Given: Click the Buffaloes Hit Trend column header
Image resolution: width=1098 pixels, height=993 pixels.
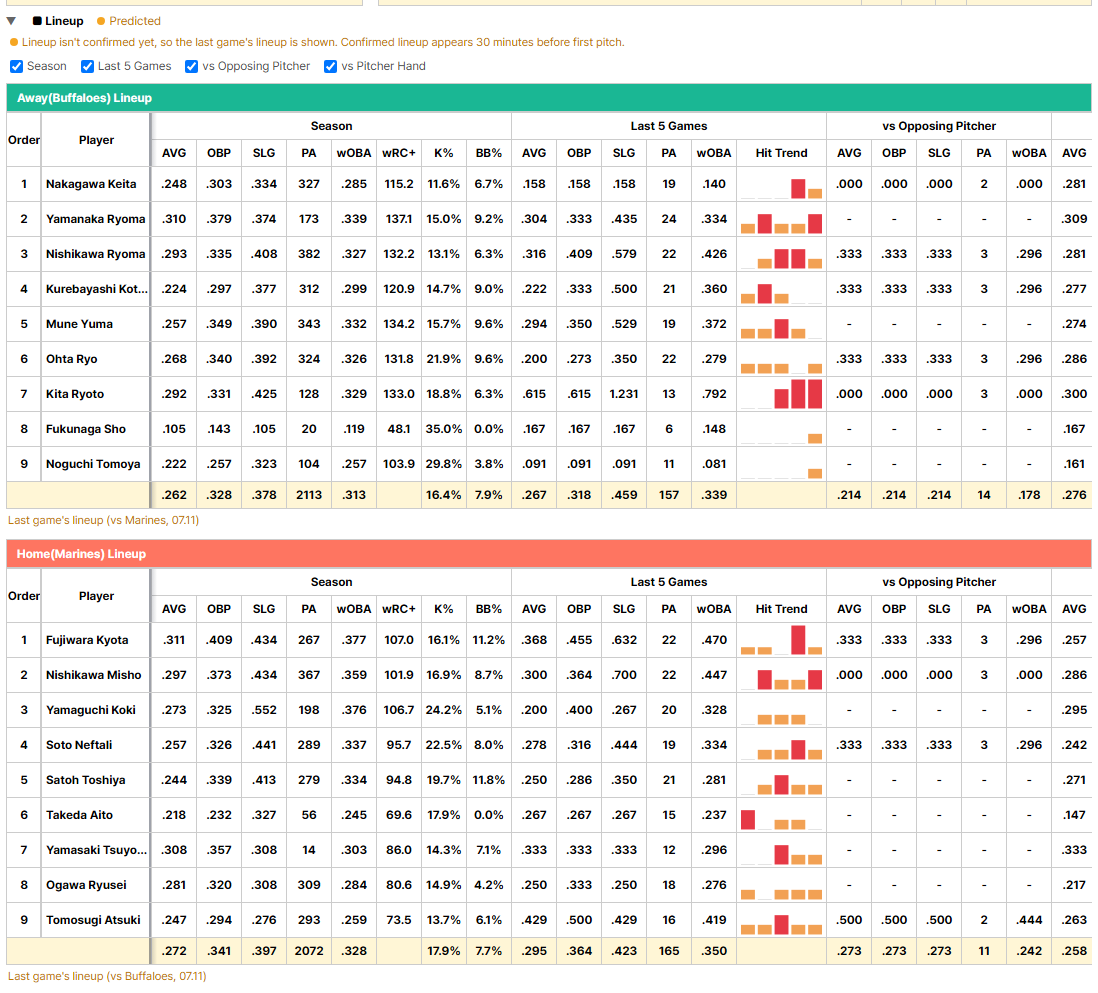Looking at the screenshot, I should (781, 153).
